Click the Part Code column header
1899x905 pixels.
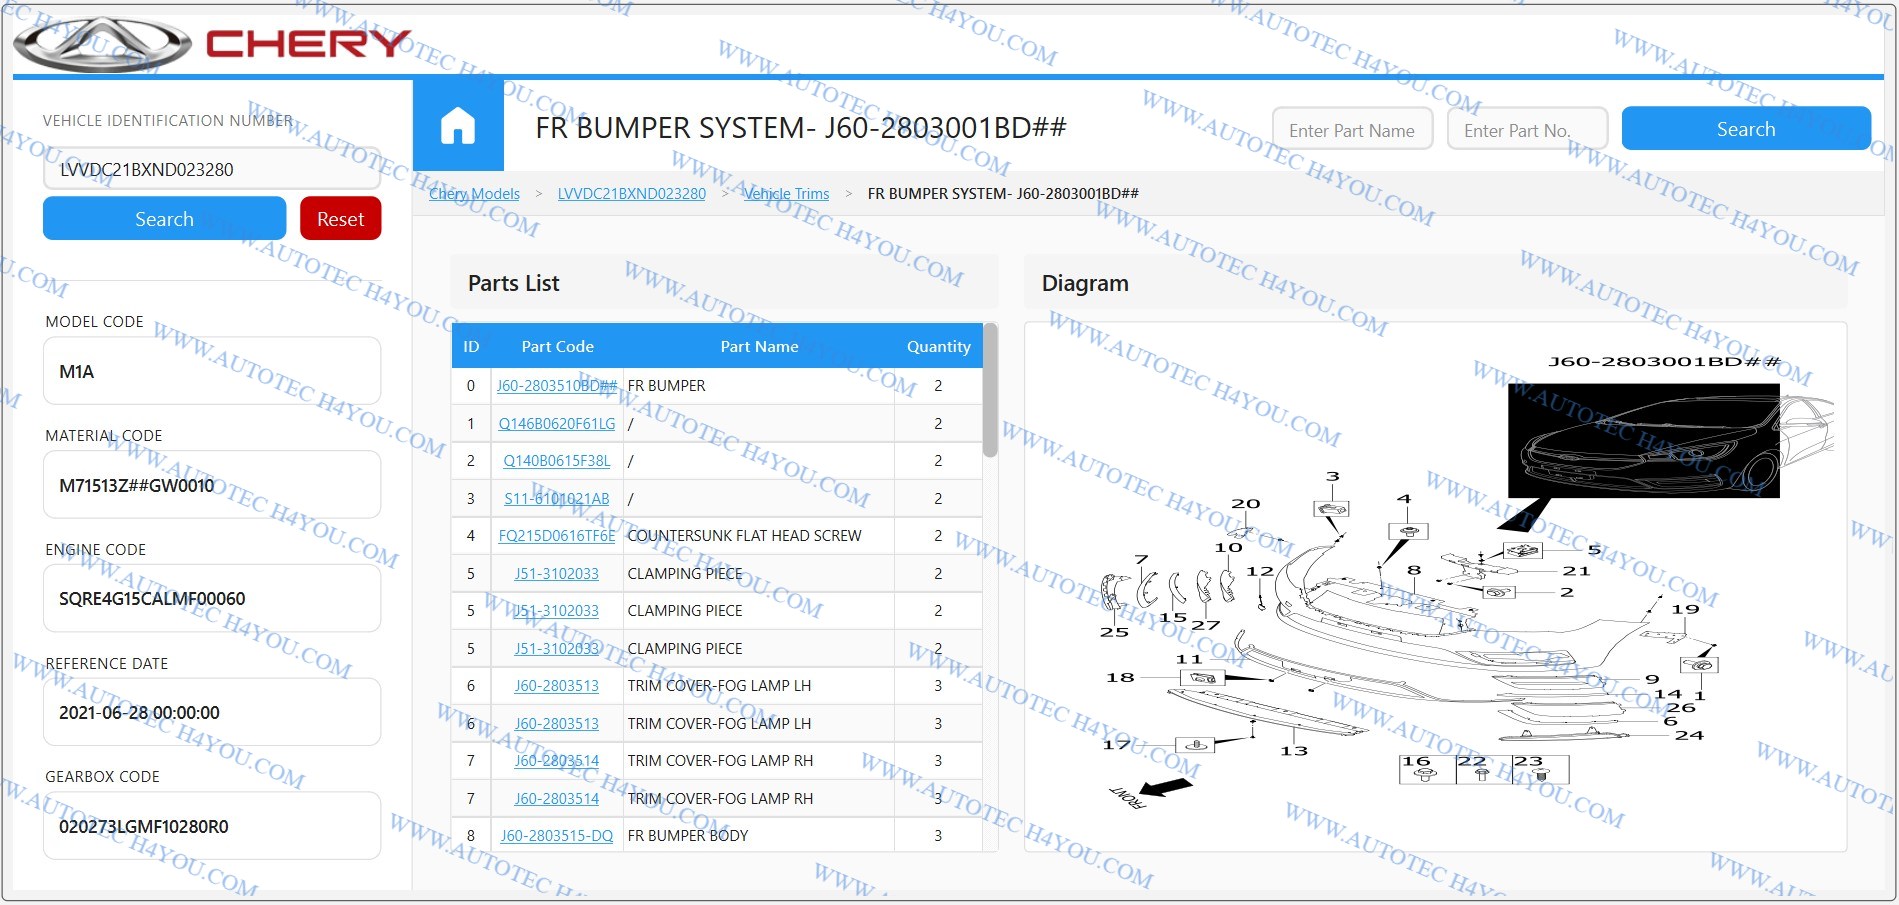point(557,347)
